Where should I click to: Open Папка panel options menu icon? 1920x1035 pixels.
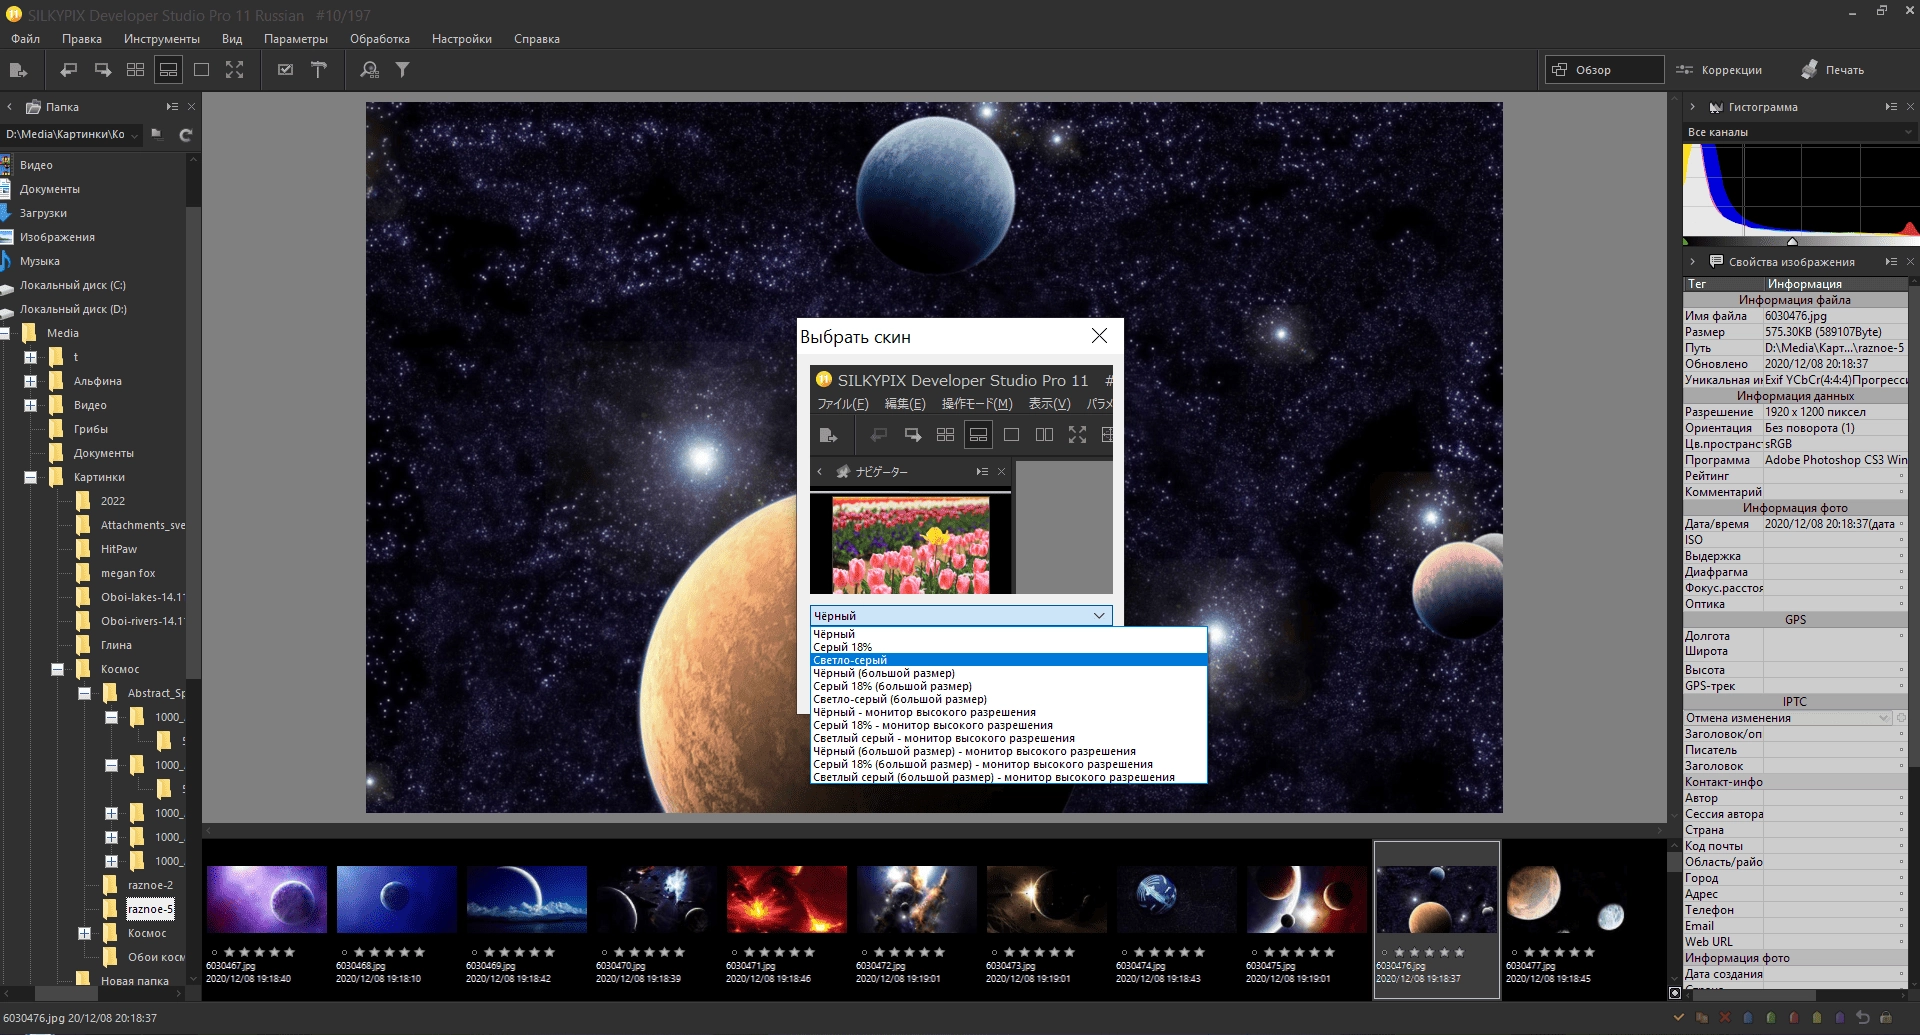coord(172,107)
